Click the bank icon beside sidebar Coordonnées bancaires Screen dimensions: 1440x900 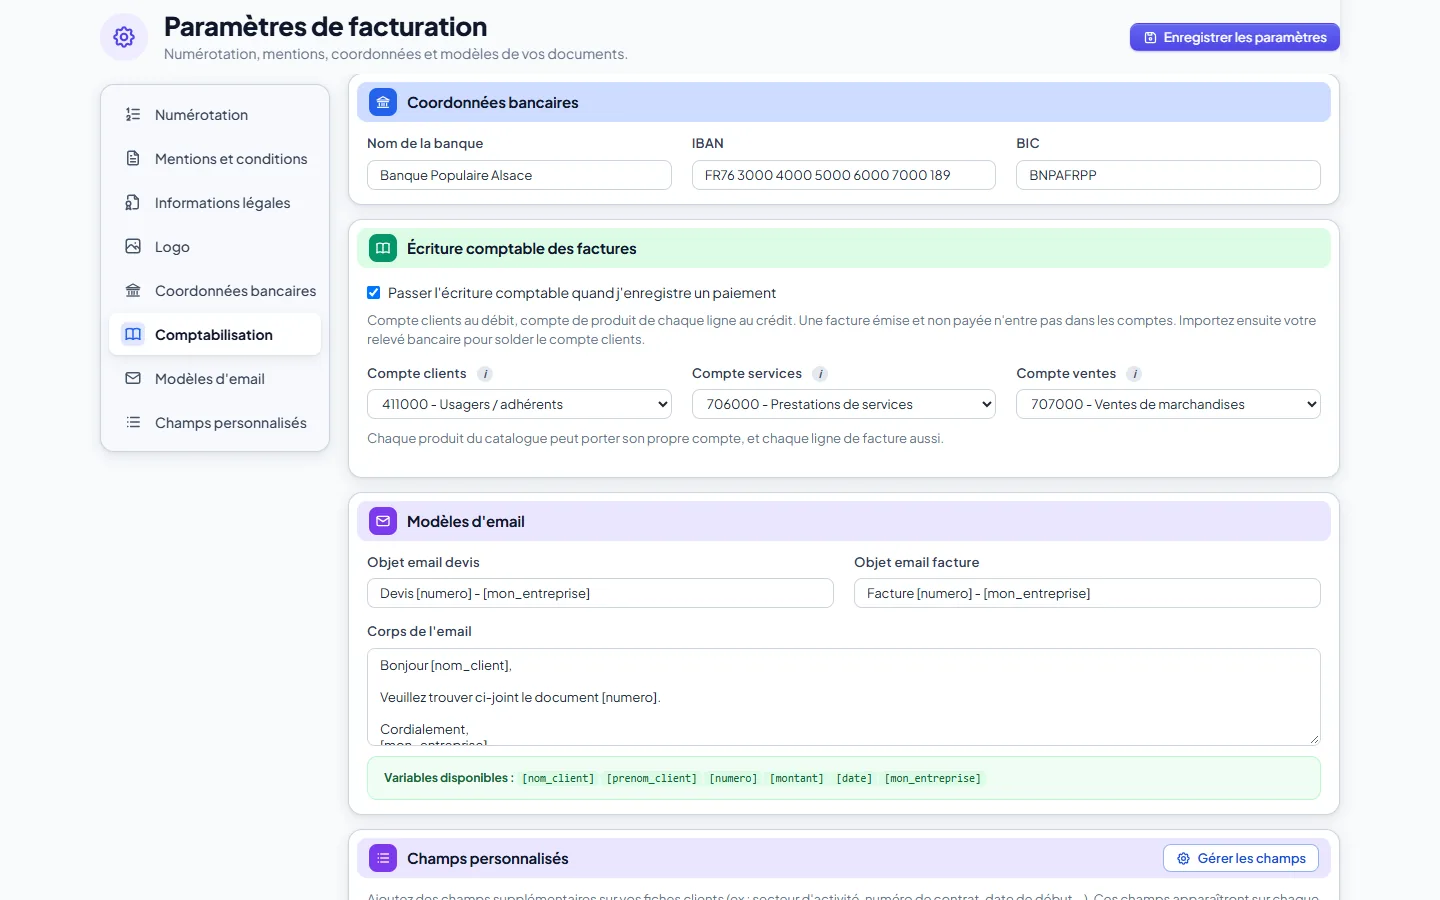click(133, 290)
